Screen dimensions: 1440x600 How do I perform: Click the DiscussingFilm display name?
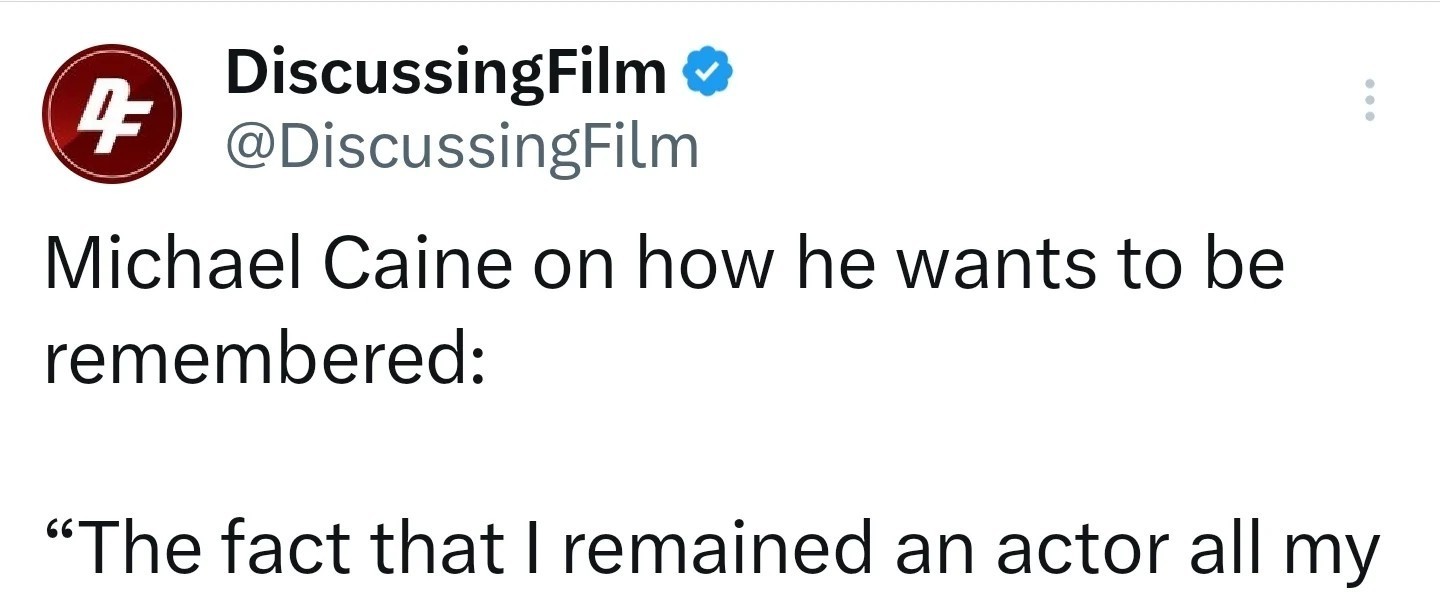pos(446,74)
